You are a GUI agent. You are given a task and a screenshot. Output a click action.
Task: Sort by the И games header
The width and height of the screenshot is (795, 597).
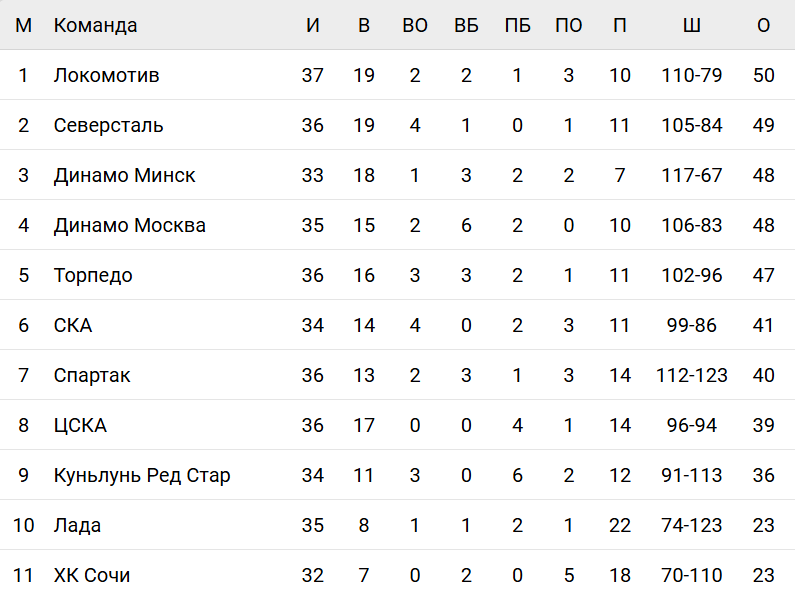tap(313, 25)
